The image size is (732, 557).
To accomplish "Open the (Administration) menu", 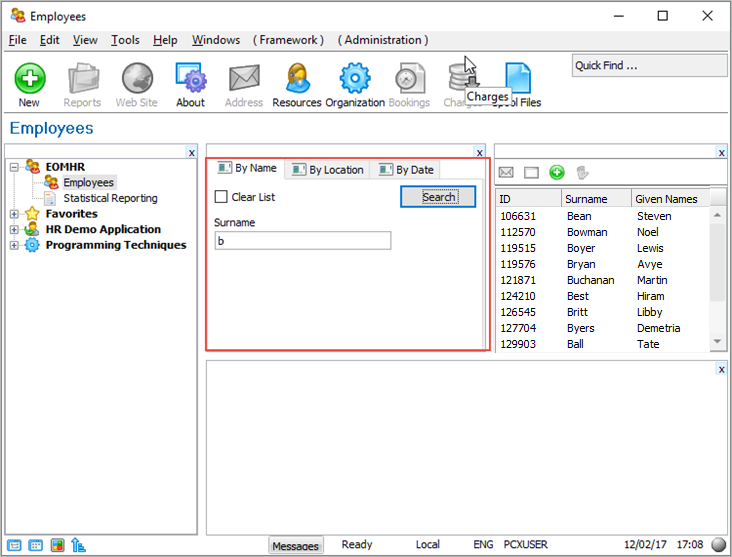I will [x=383, y=40].
